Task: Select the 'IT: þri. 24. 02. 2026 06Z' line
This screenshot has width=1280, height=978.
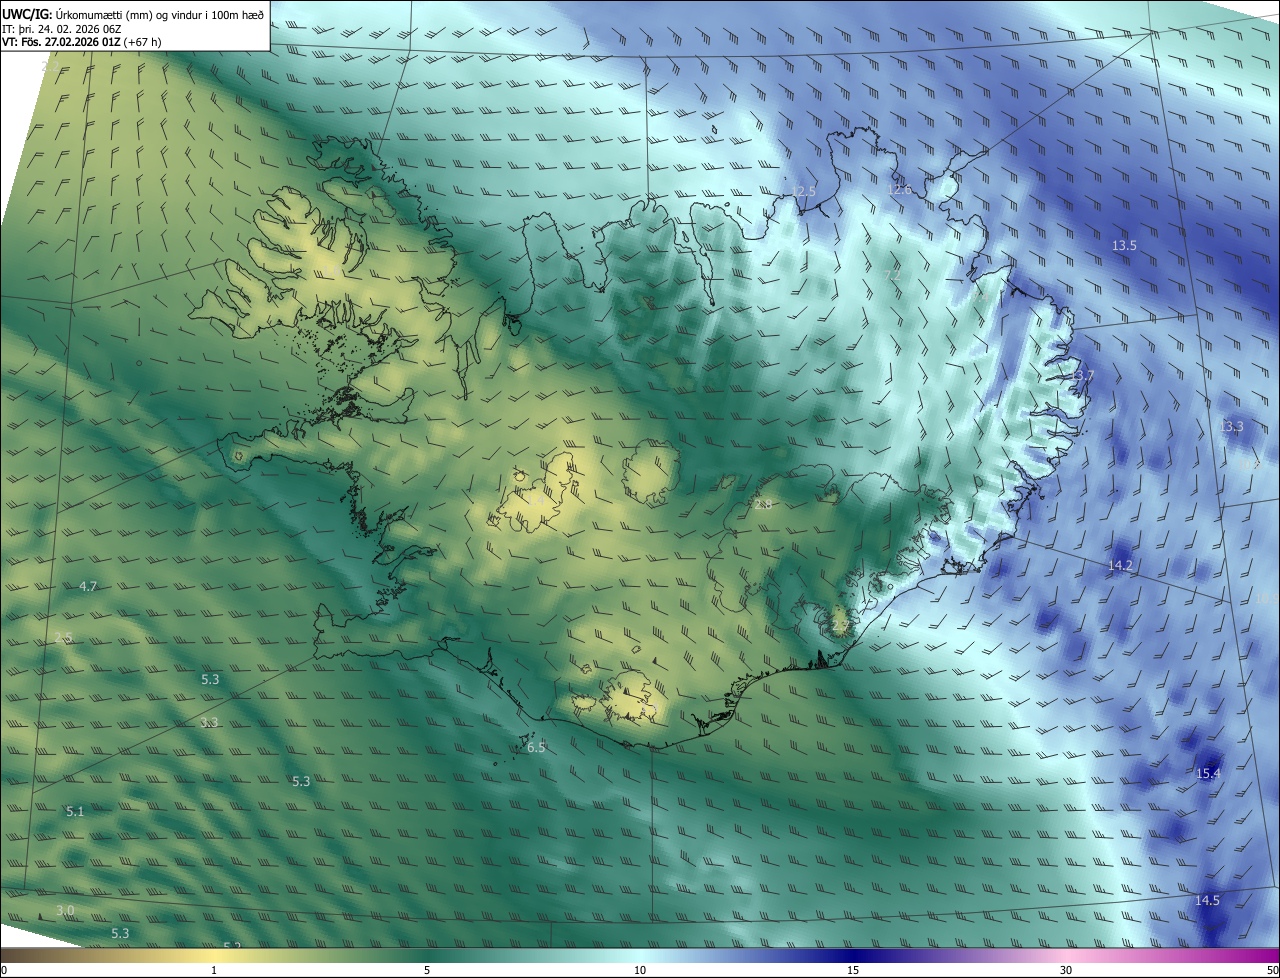Action: (62, 28)
